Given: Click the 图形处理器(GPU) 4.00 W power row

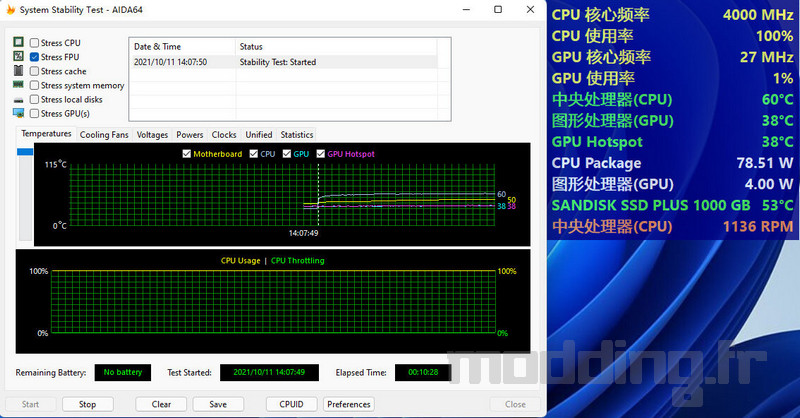Looking at the screenshot, I should [x=672, y=184].
